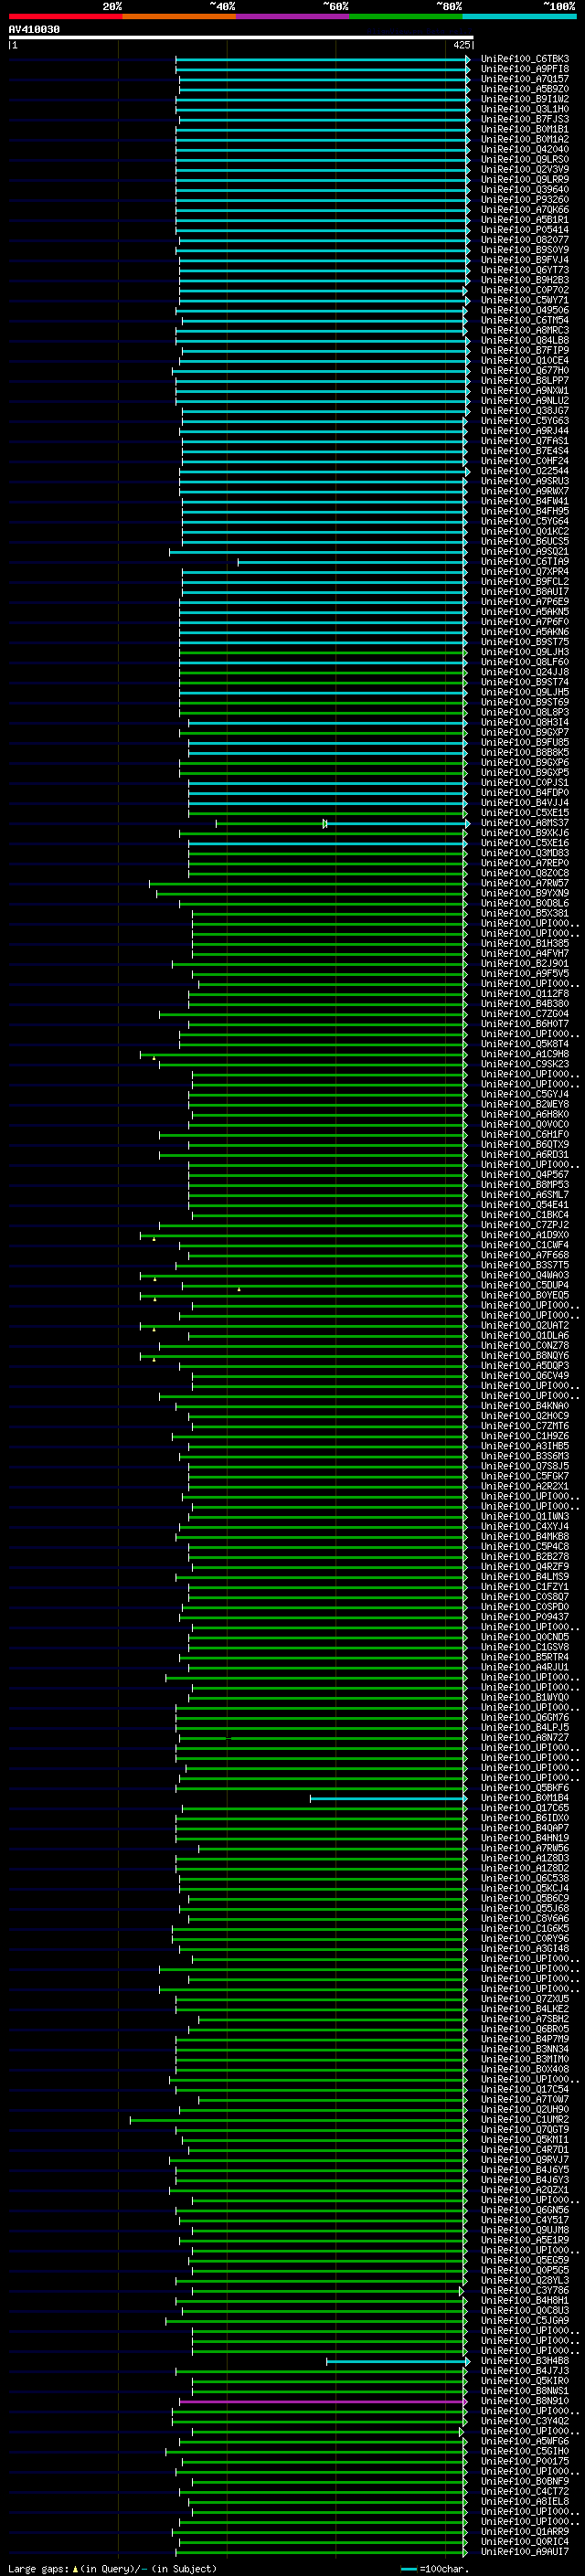Select the UniRef100_Q112F8 label
Viewport: 585px width, 2576px height.
point(524,993)
